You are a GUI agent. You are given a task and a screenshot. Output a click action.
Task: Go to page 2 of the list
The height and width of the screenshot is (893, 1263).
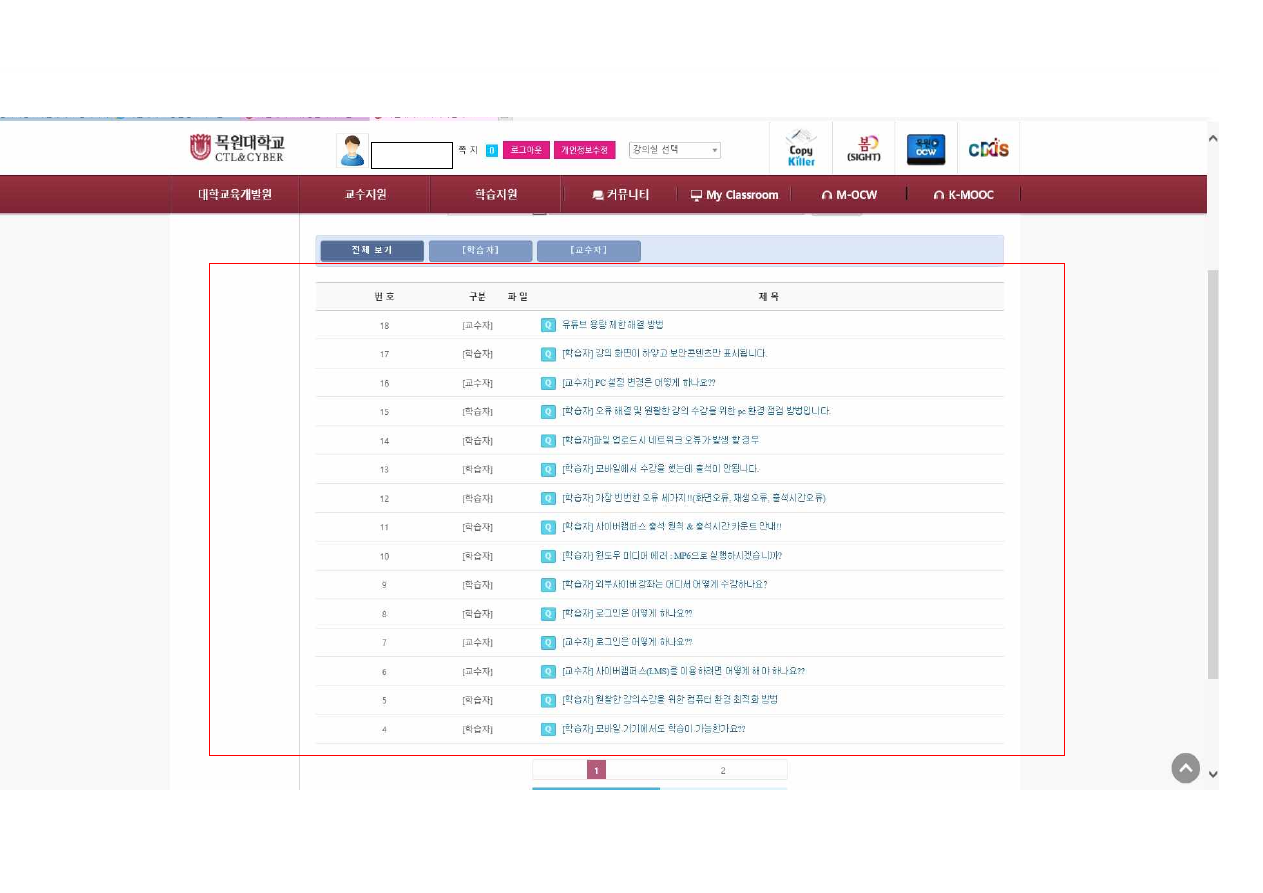[x=723, y=770]
